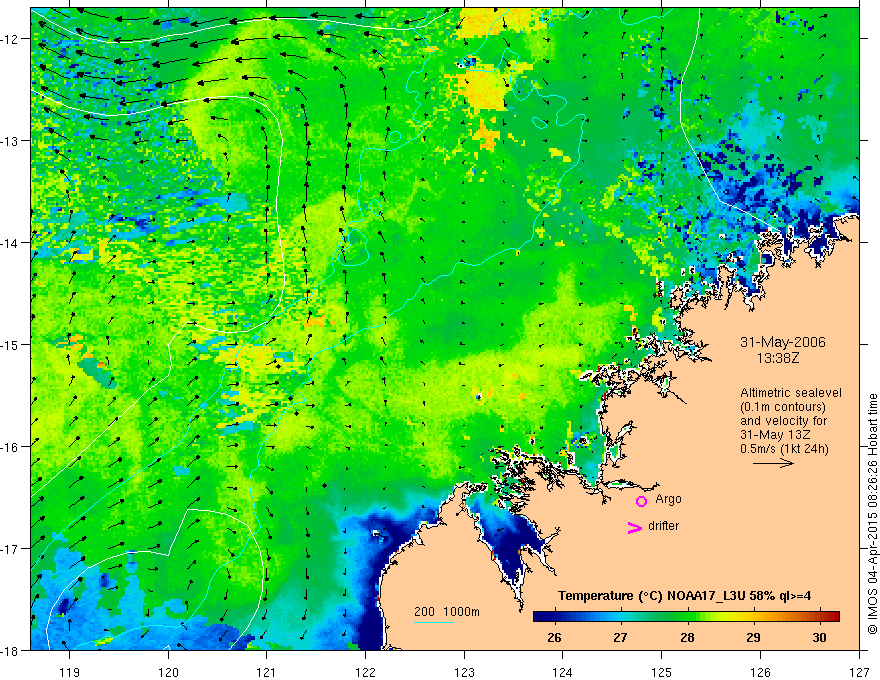The image size is (880, 680).
Task: Click the 'Argo' legend label
Action: pos(668,499)
